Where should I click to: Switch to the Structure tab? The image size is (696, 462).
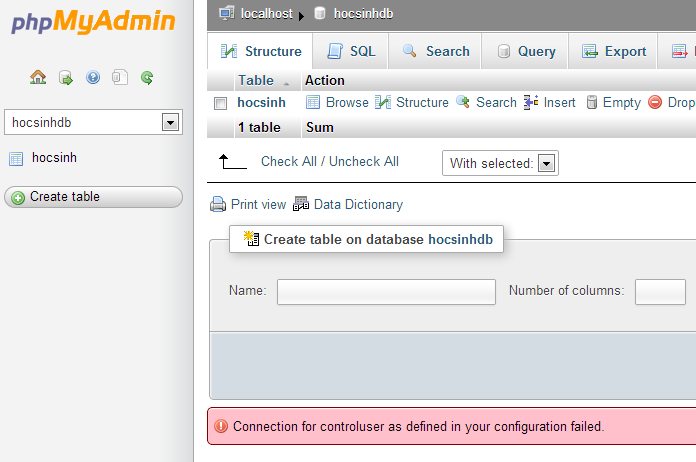click(261, 51)
